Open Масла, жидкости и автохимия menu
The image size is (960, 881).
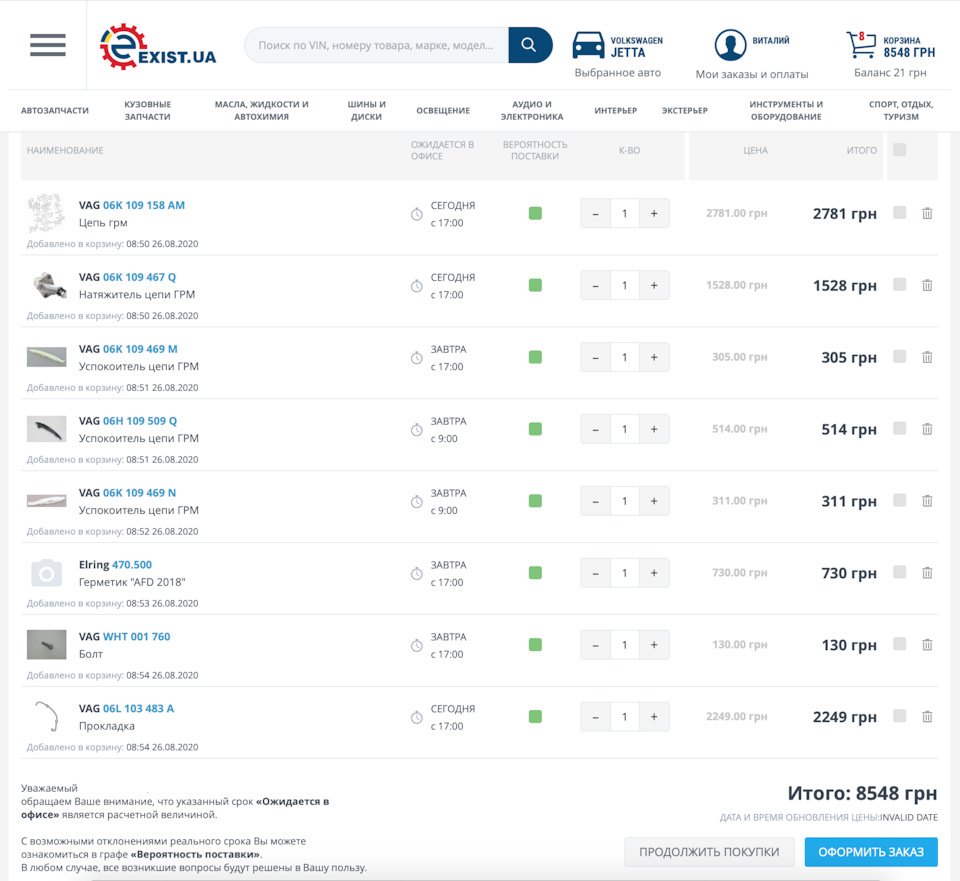261,111
